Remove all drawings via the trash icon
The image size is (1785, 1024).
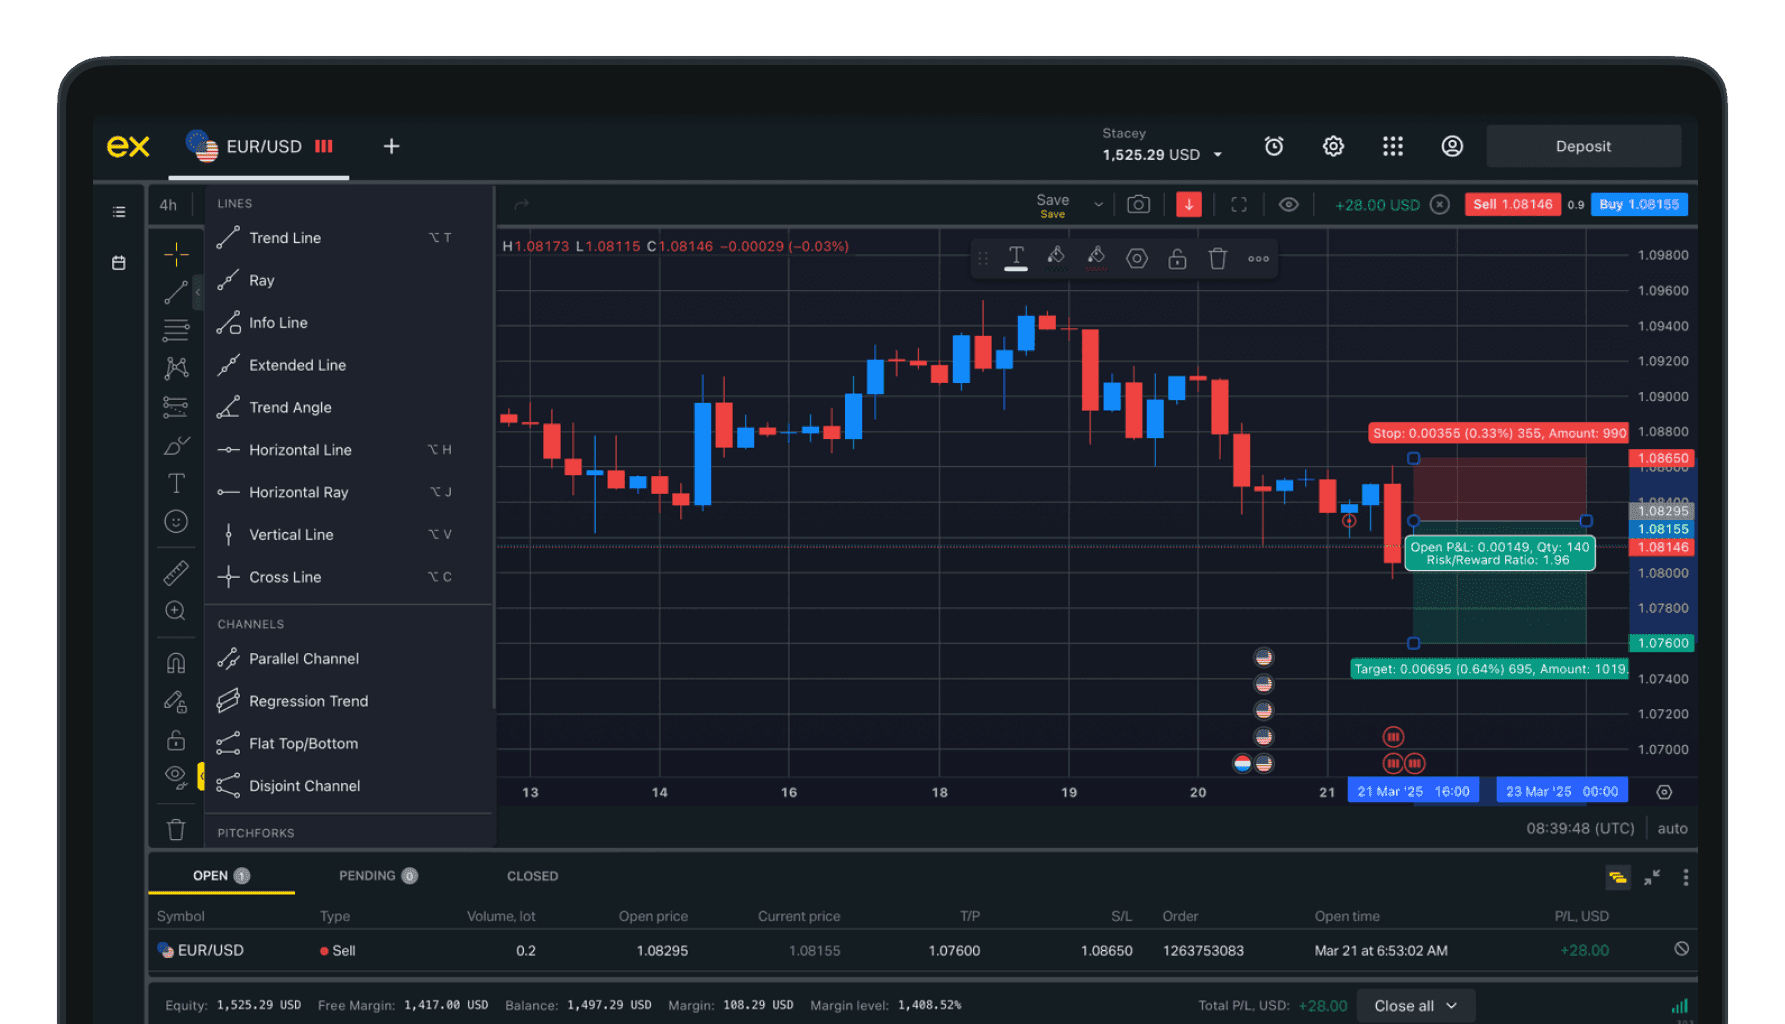click(175, 829)
